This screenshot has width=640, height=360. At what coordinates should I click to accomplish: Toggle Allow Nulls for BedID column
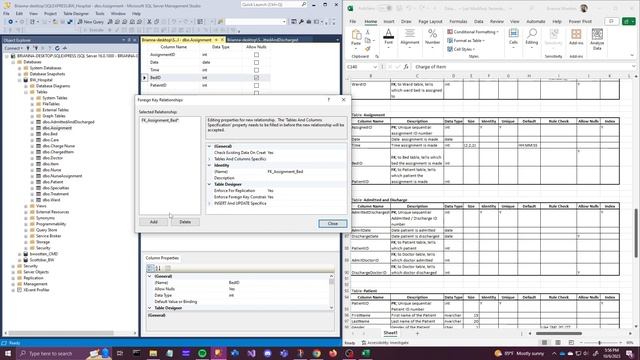(256, 78)
